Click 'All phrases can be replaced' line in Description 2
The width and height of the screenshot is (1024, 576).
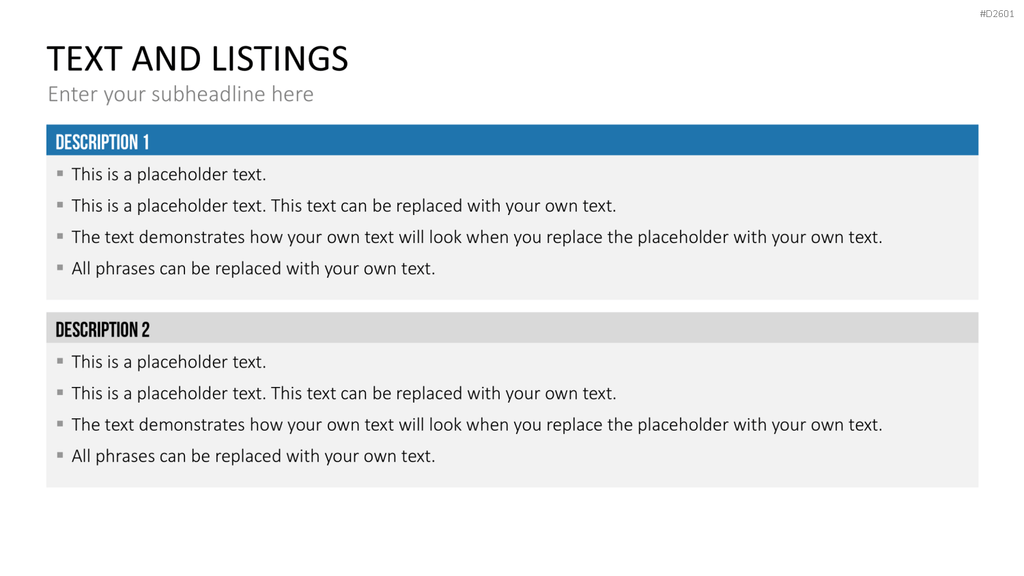tap(253, 456)
